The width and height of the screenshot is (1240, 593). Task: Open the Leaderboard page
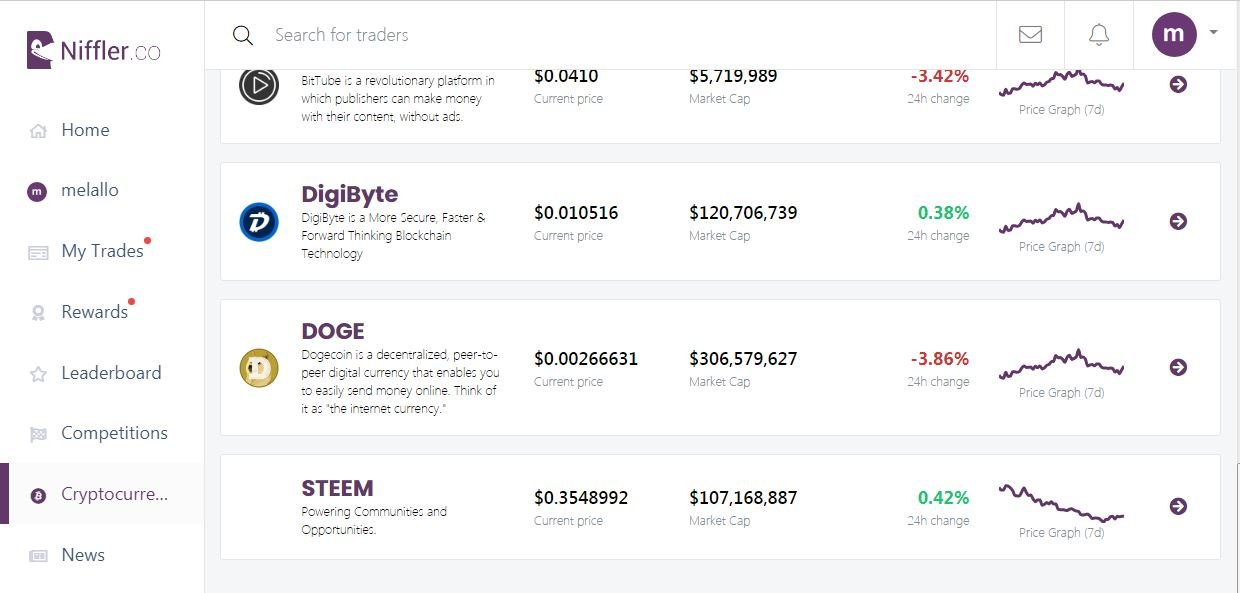pyautogui.click(x=111, y=373)
